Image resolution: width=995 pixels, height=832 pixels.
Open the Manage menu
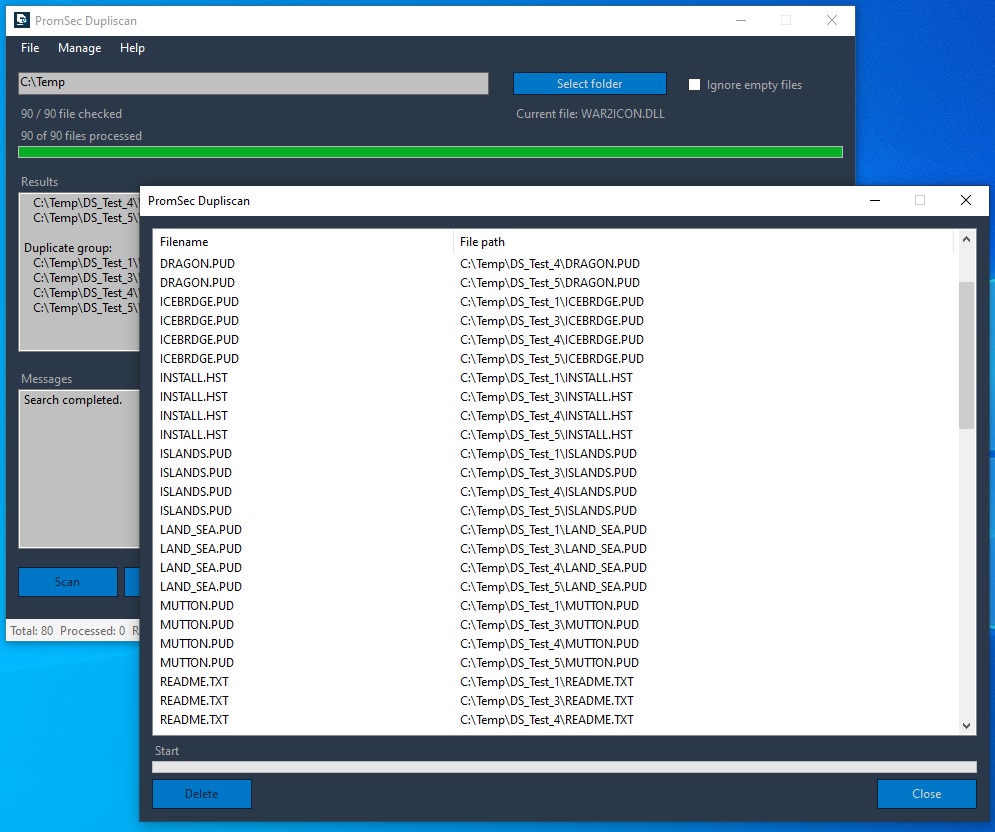tap(79, 48)
